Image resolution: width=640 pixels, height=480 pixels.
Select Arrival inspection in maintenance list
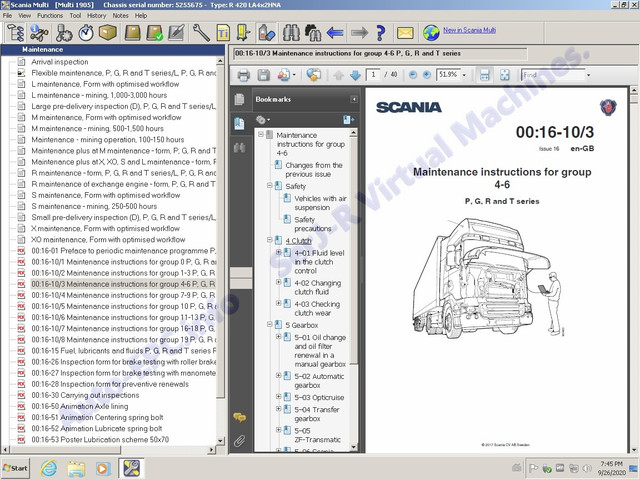[x=60, y=62]
